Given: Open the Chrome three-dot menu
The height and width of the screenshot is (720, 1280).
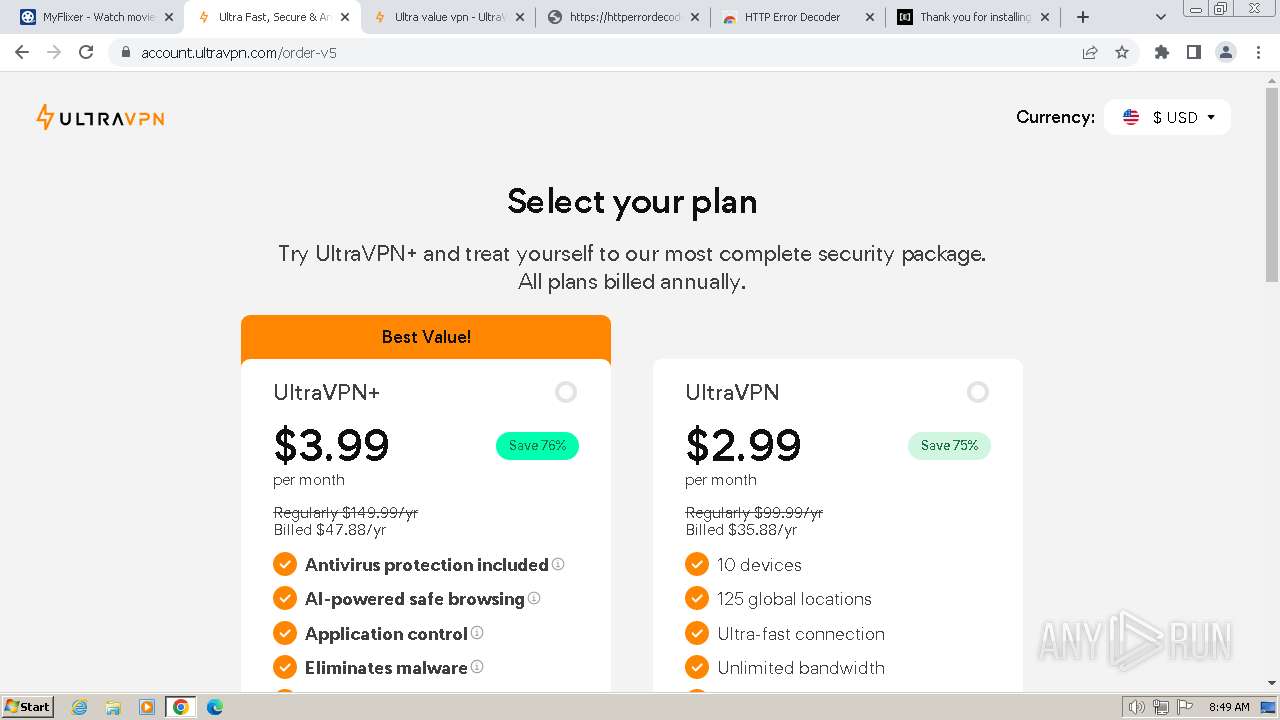Looking at the screenshot, I should [x=1258, y=52].
